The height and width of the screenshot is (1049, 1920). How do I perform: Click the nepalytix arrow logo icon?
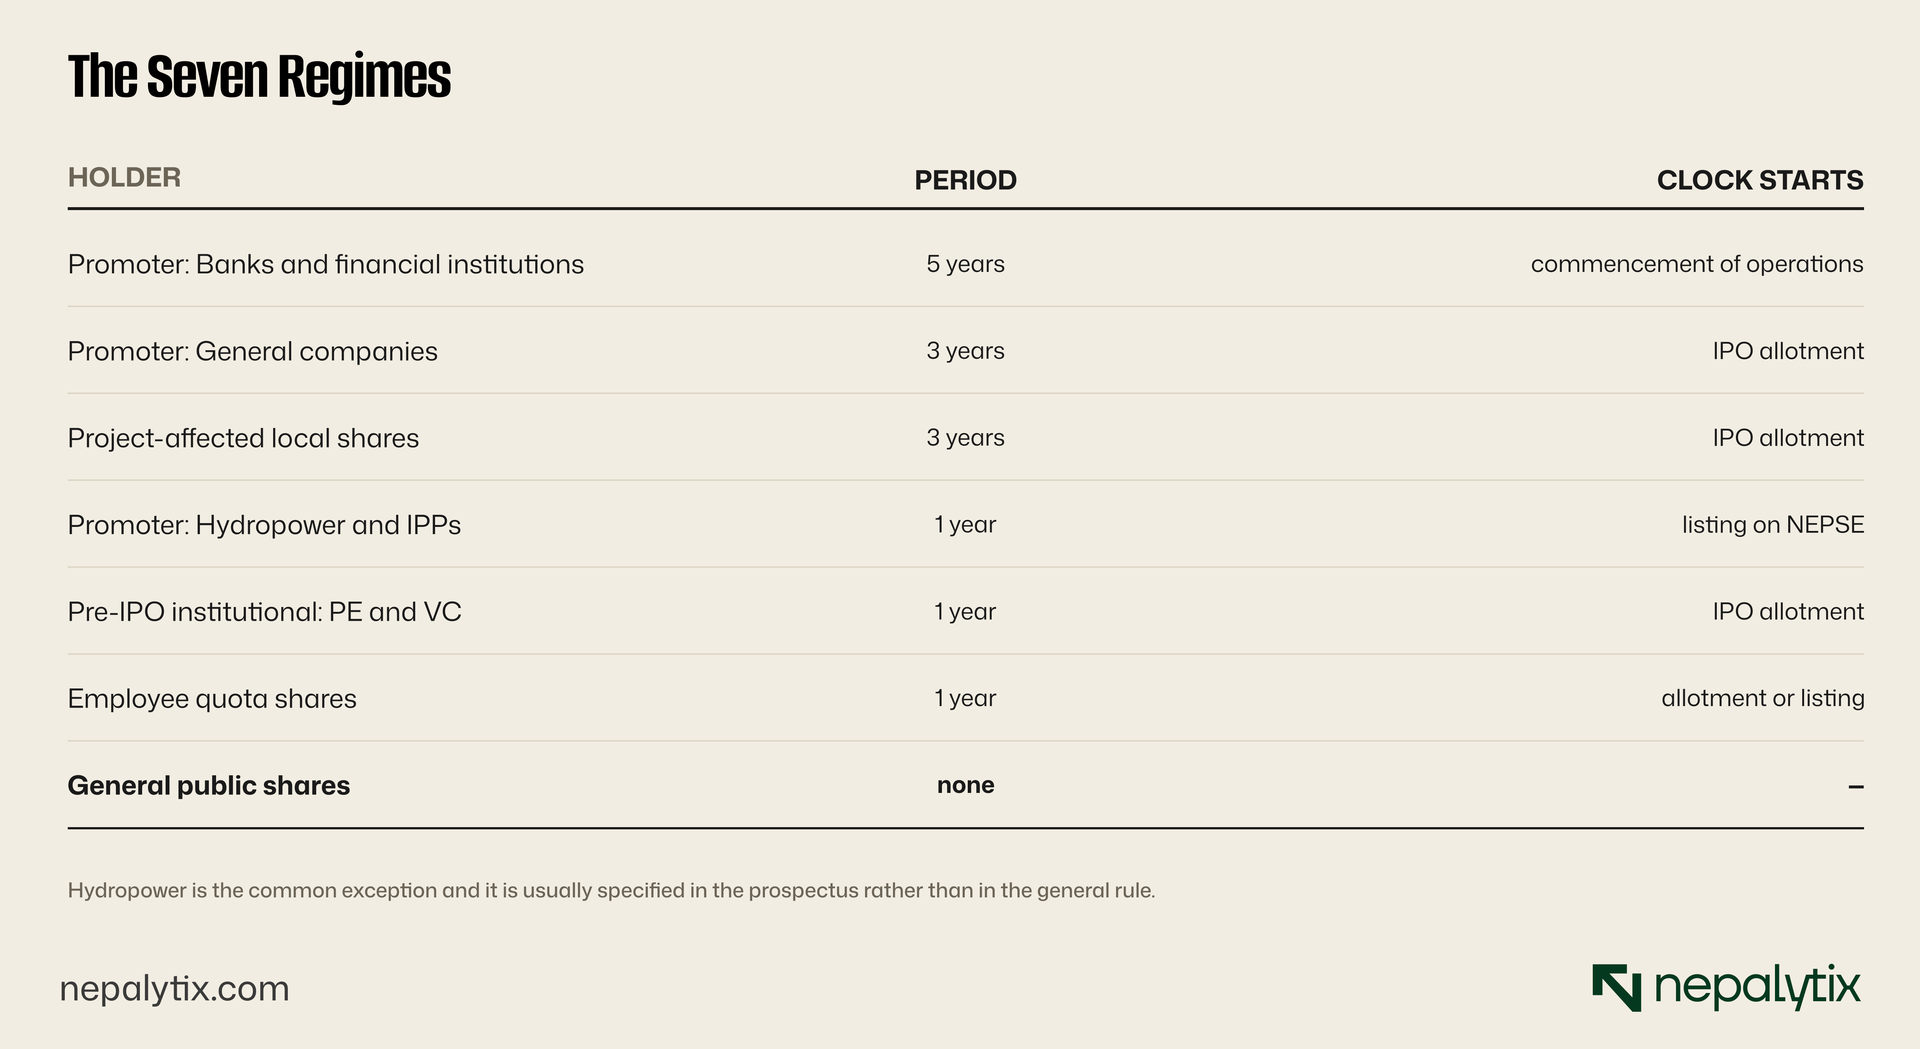(1617, 988)
